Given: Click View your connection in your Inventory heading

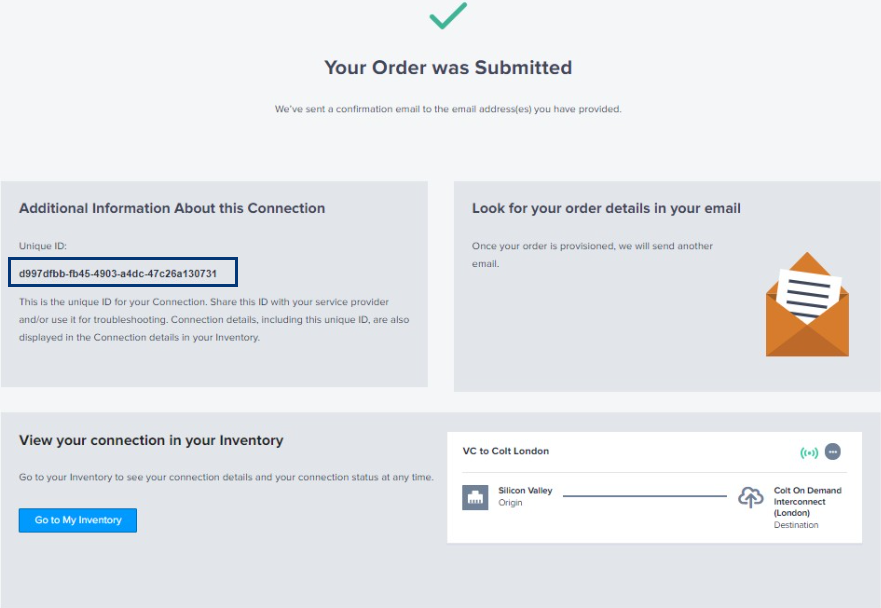Looking at the screenshot, I should (151, 441).
